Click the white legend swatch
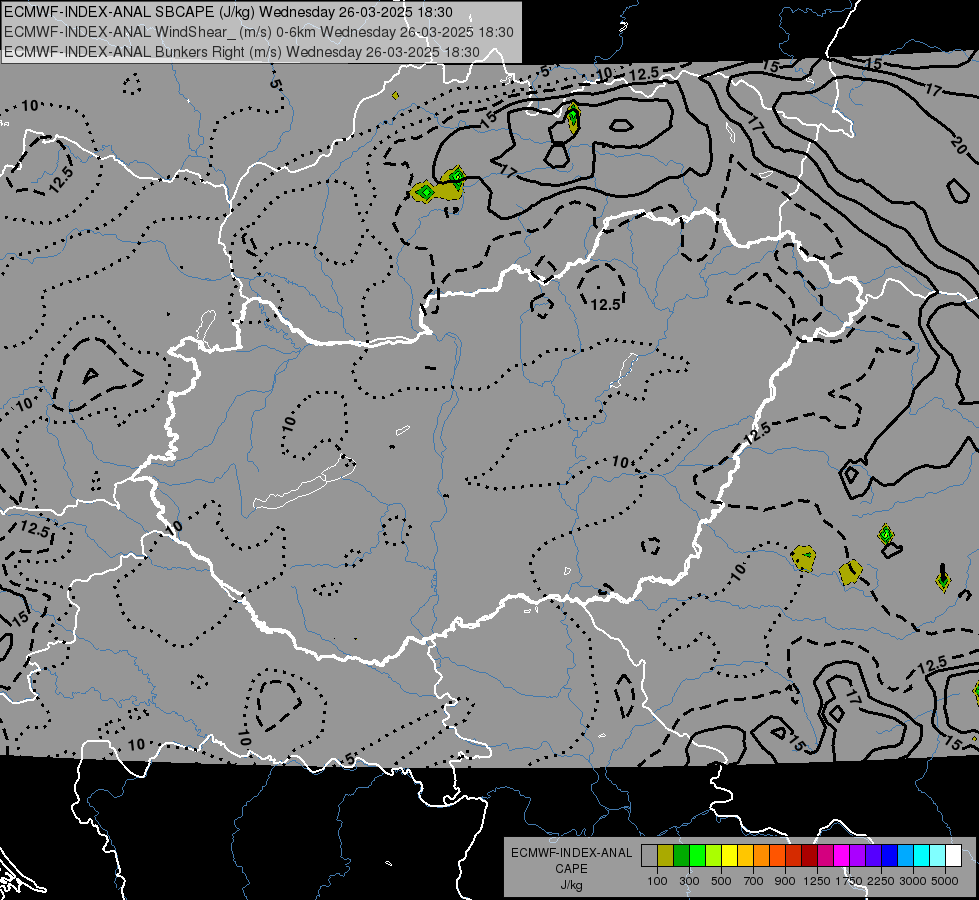Viewport: 979px width, 900px height. tap(953, 855)
